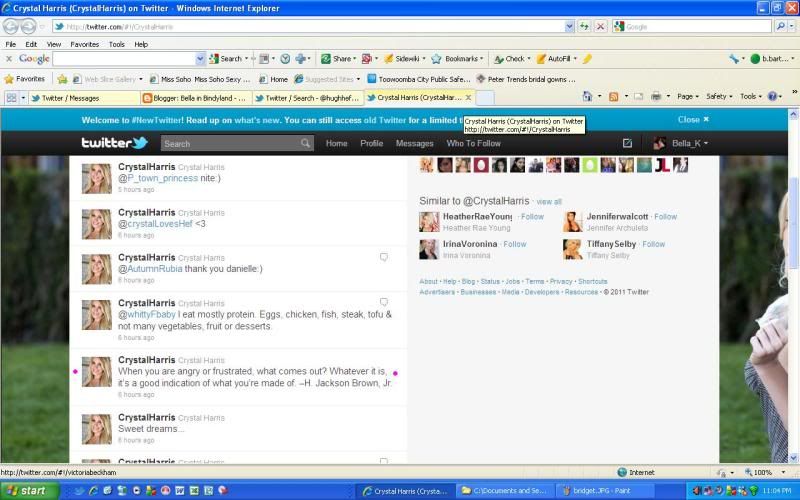Viewport: 800px width, 500px height.
Task: Click reply bubble on whittyFbaby tweet
Action: pos(384,302)
